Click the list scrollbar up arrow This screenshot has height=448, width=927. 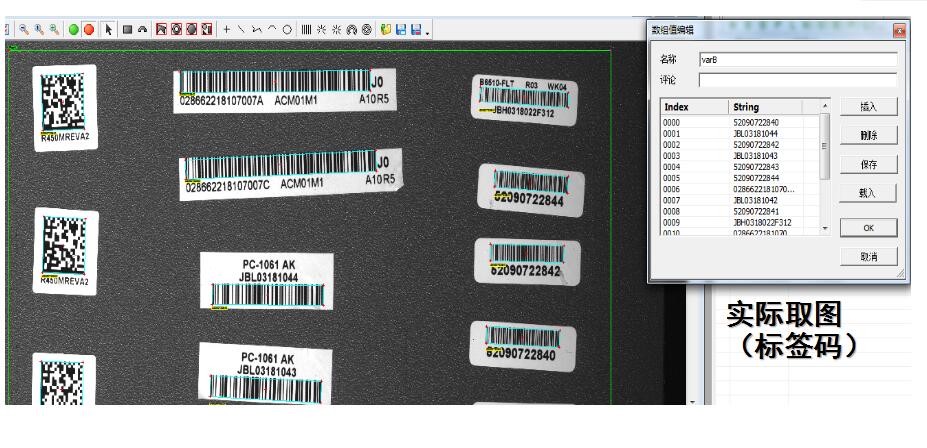pyautogui.click(x=825, y=106)
